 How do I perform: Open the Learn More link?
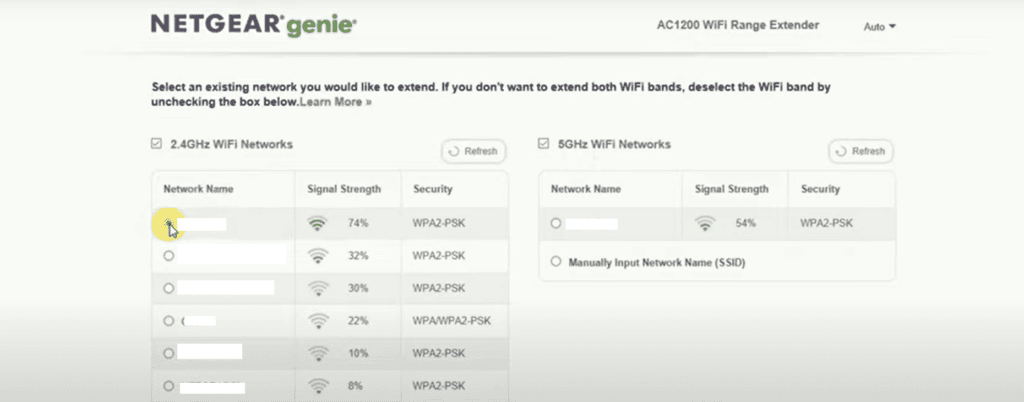click(x=336, y=102)
